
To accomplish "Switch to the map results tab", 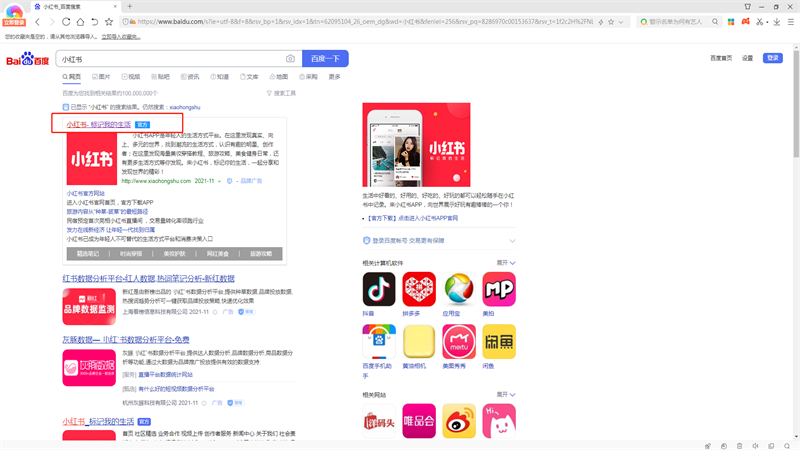I will (x=279, y=77).
